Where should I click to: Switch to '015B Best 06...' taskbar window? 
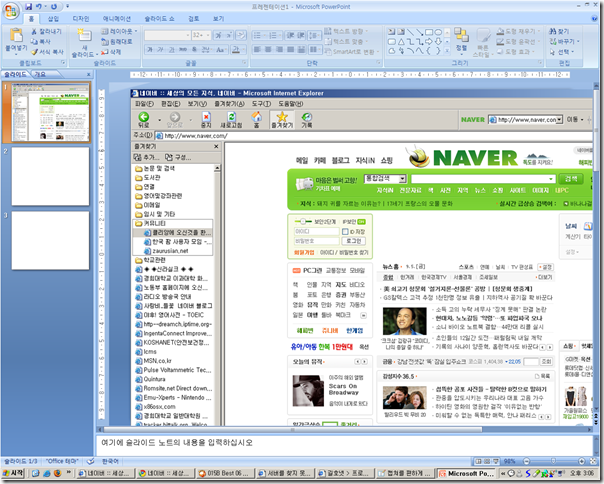(x=226, y=473)
